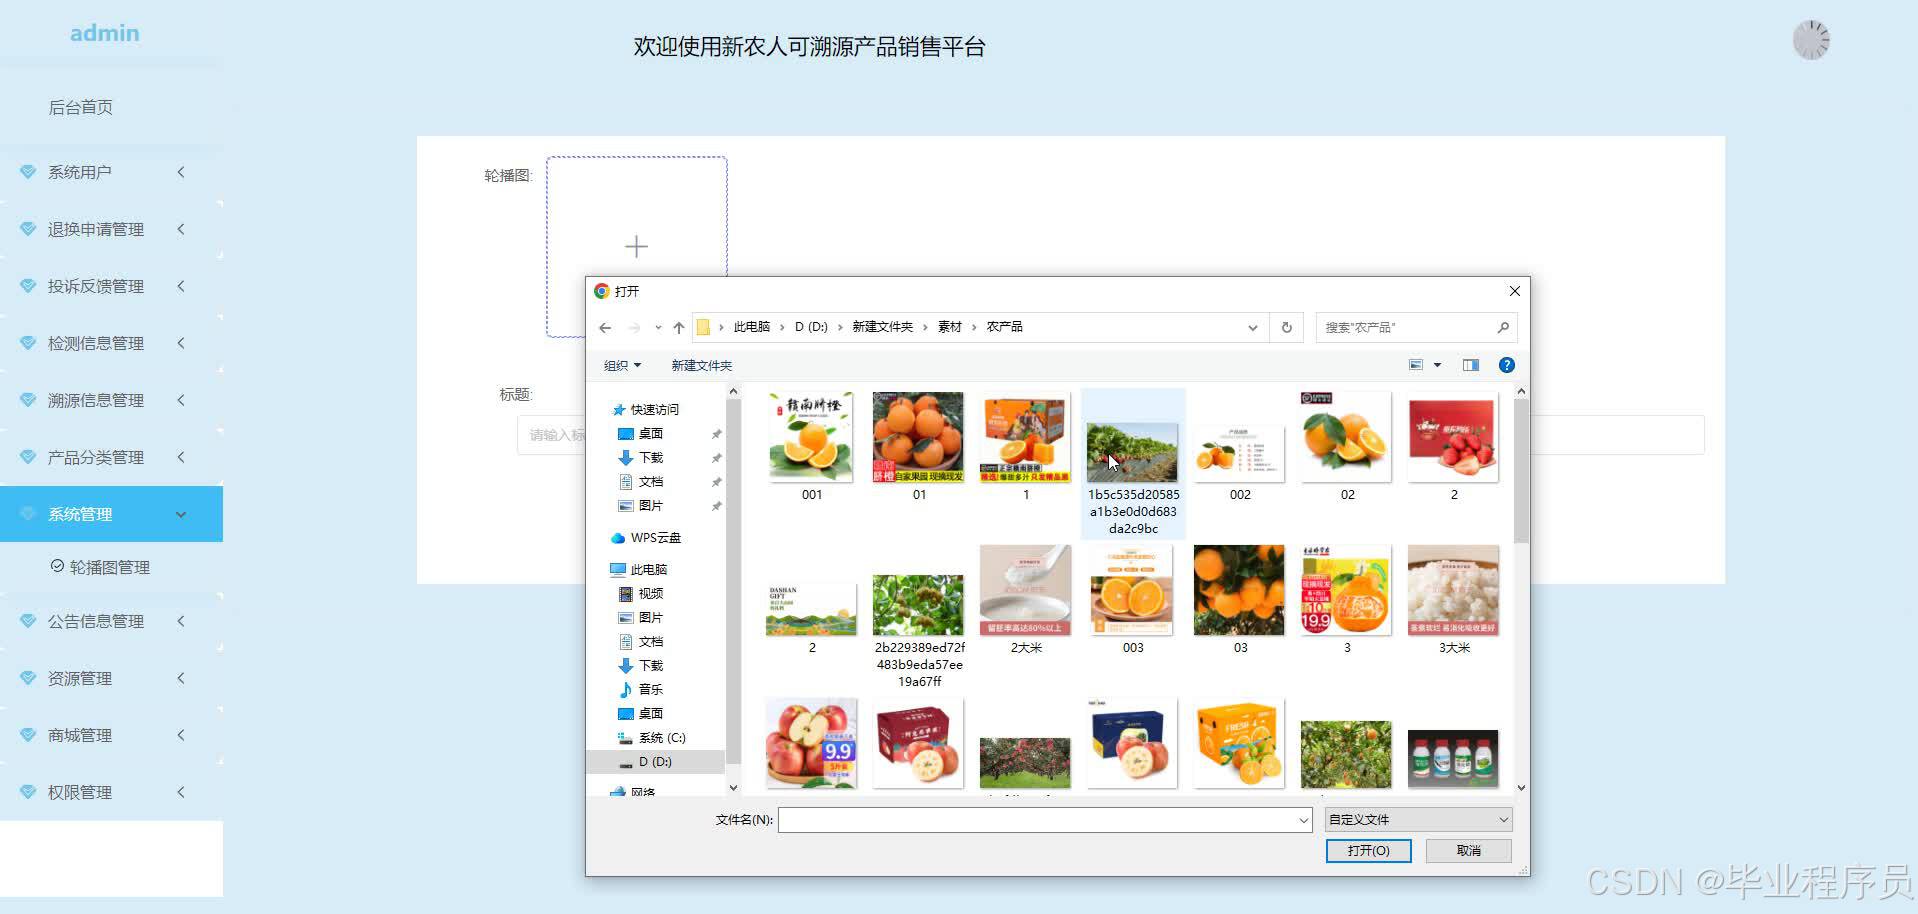
Task: Show the preview pane via its toolbar icon
Action: tap(1470, 364)
